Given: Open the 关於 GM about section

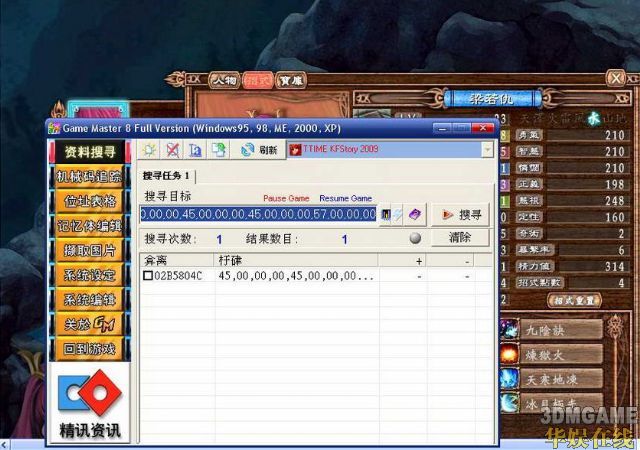Looking at the screenshot, I should 90,324.
